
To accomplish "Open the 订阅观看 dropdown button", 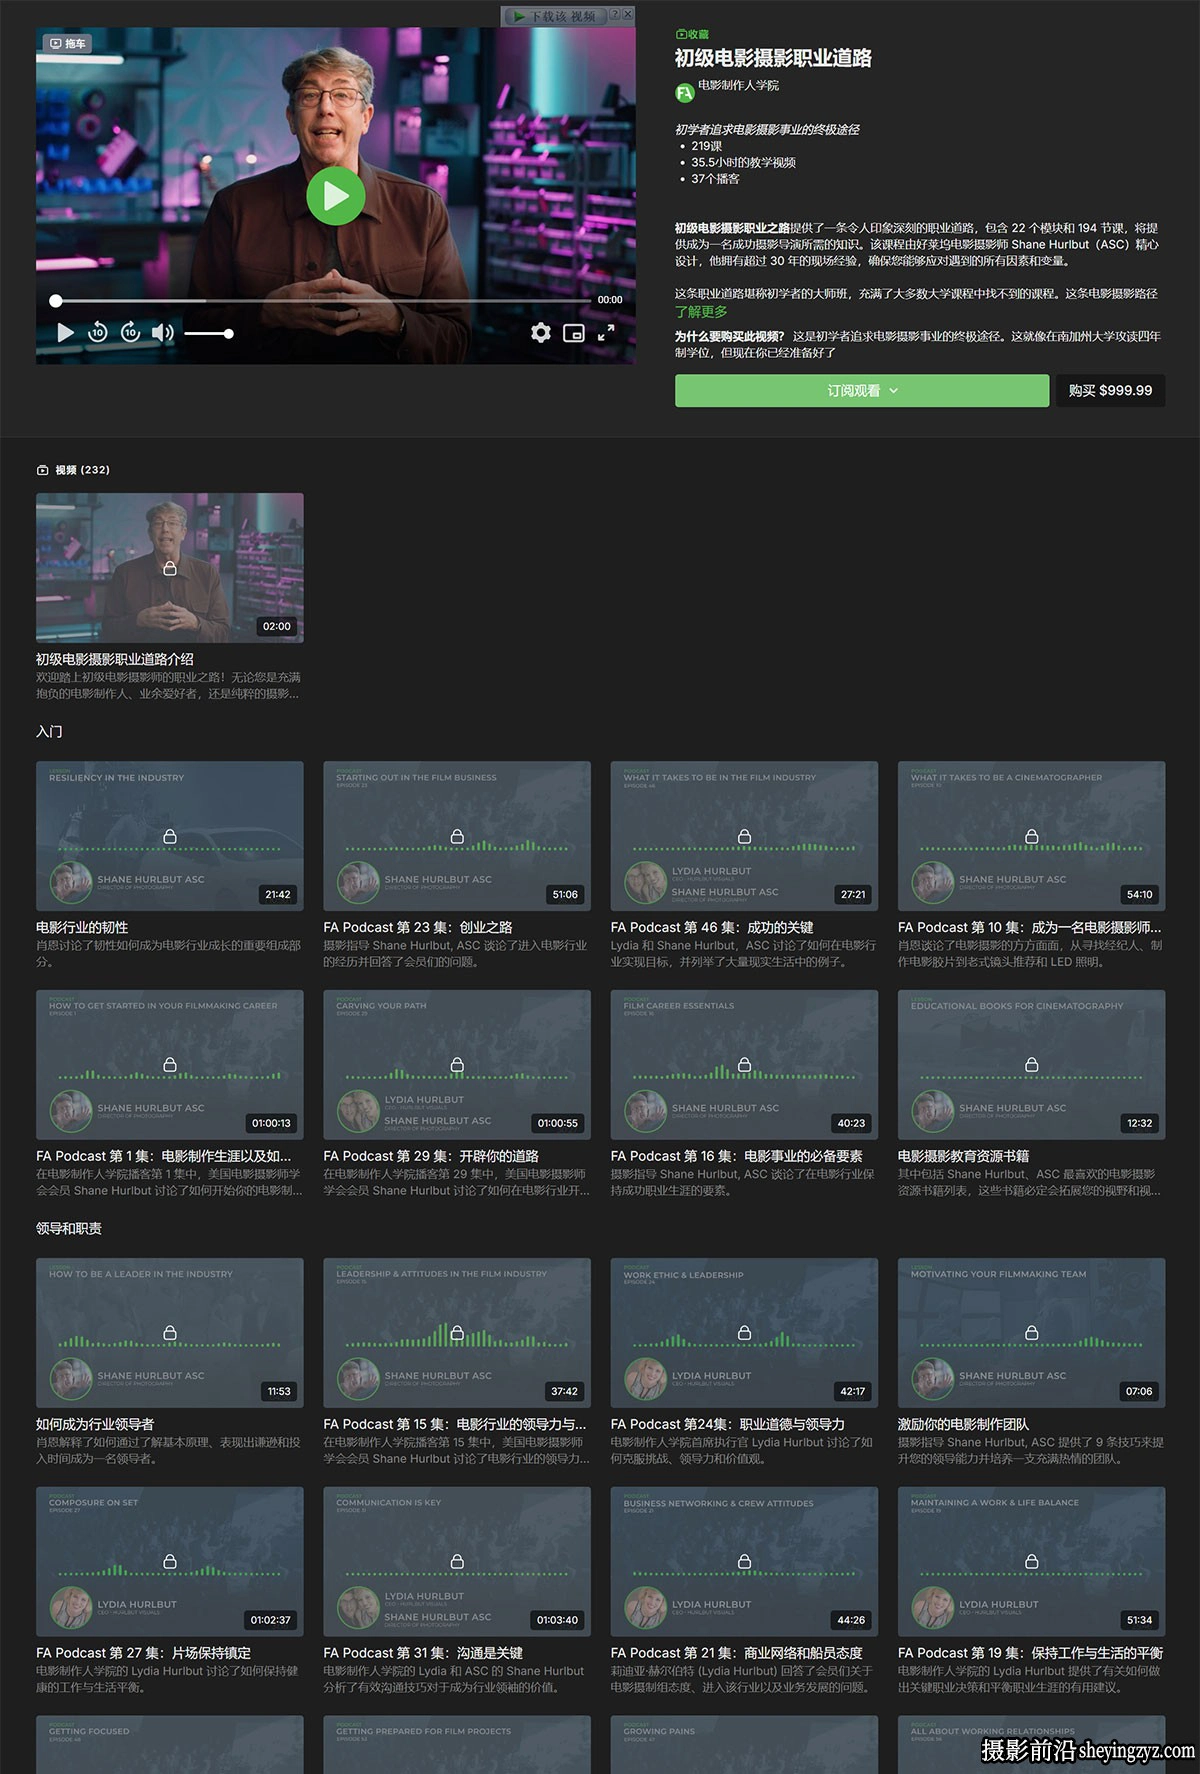I will pos(862,391).
